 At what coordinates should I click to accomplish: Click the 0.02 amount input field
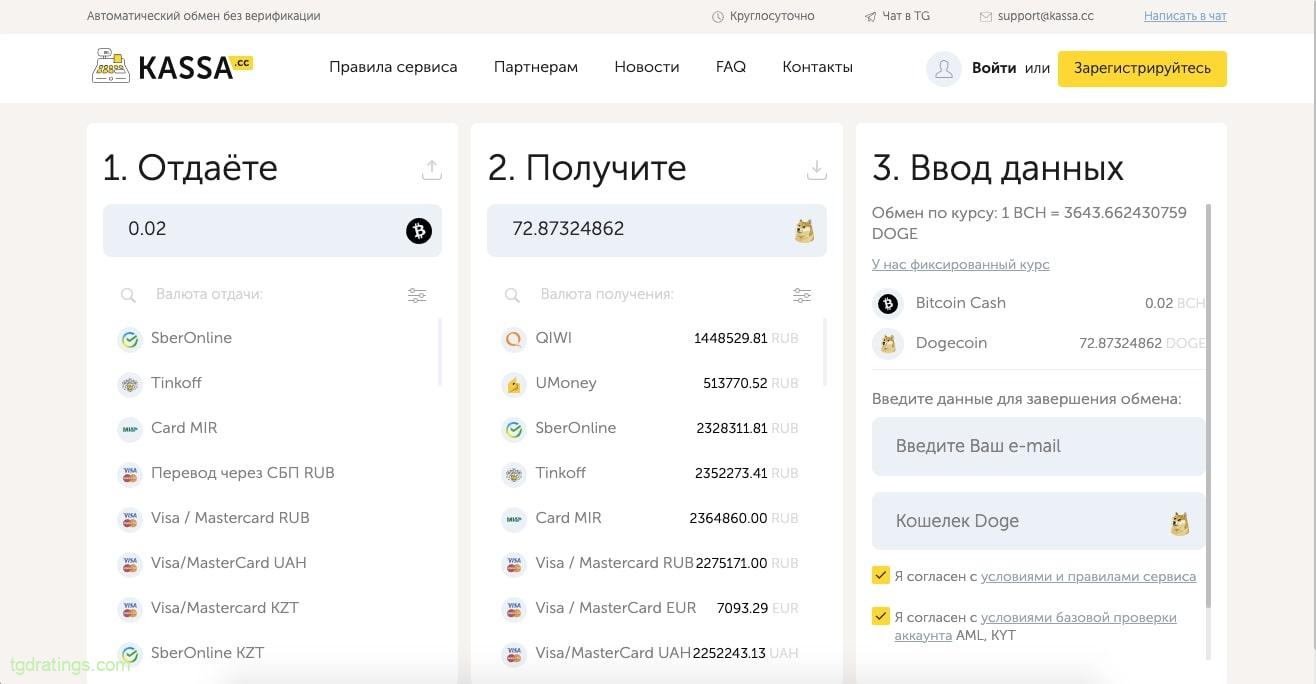272,230
